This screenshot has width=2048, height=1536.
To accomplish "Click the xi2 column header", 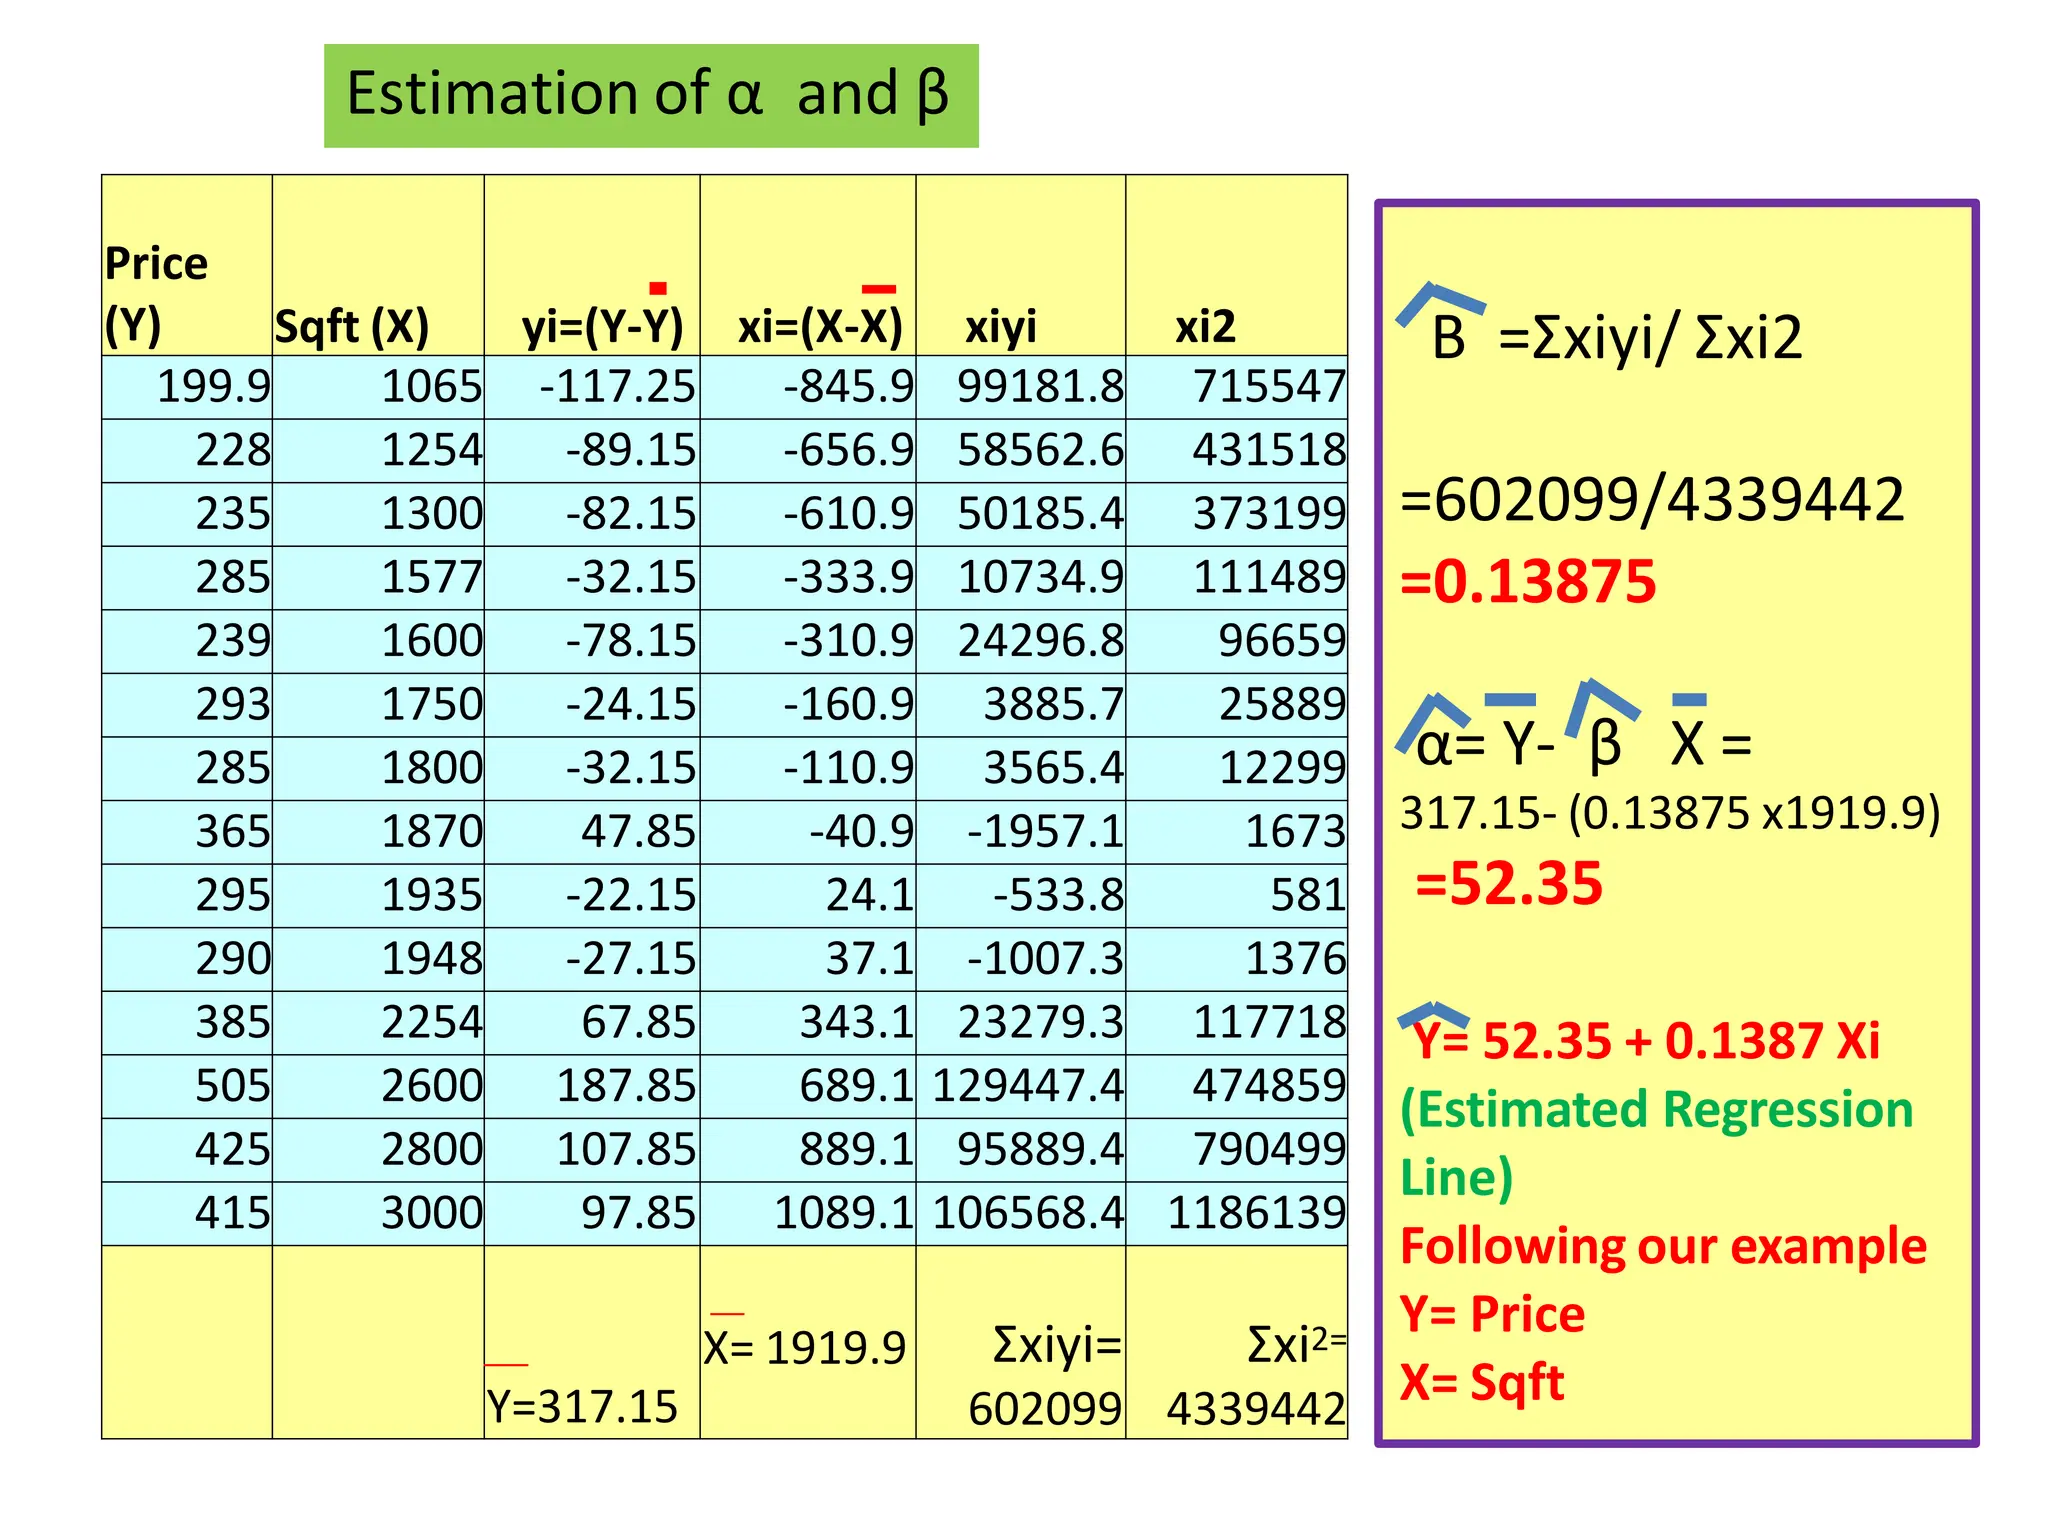I will (x=1205, y=326).
